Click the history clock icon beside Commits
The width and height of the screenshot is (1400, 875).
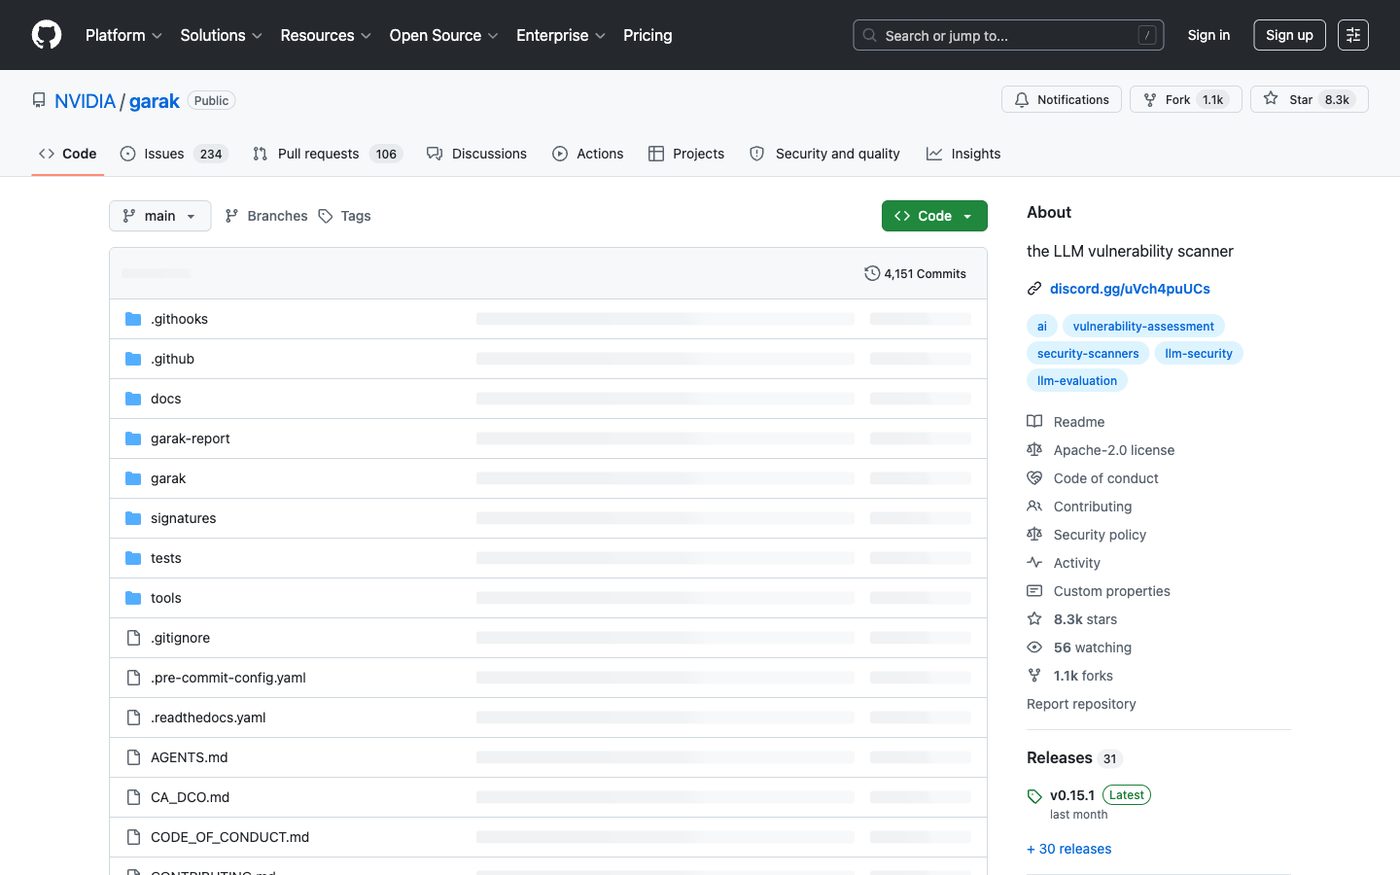[872, 273]
